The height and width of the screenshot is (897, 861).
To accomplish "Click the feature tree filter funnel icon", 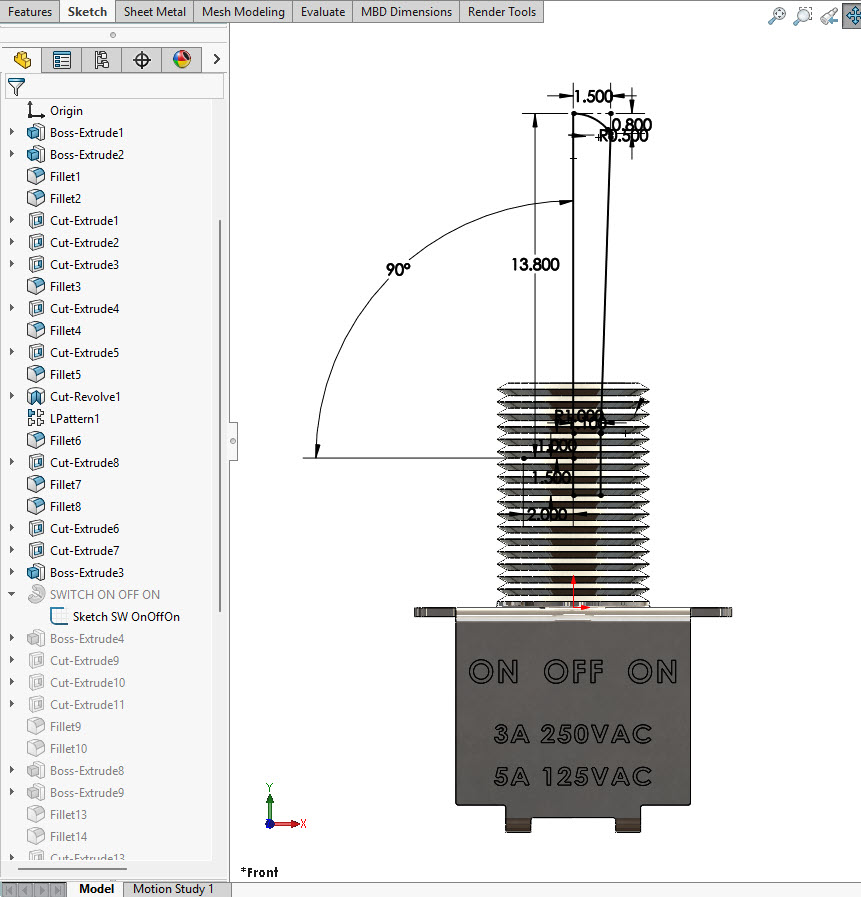I will click(x=16, y=87).
